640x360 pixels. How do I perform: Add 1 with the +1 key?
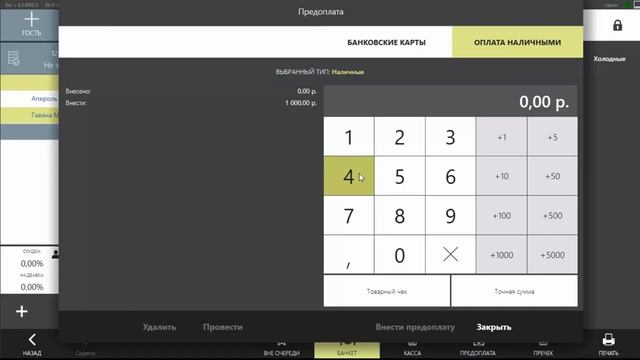[501, 137]
